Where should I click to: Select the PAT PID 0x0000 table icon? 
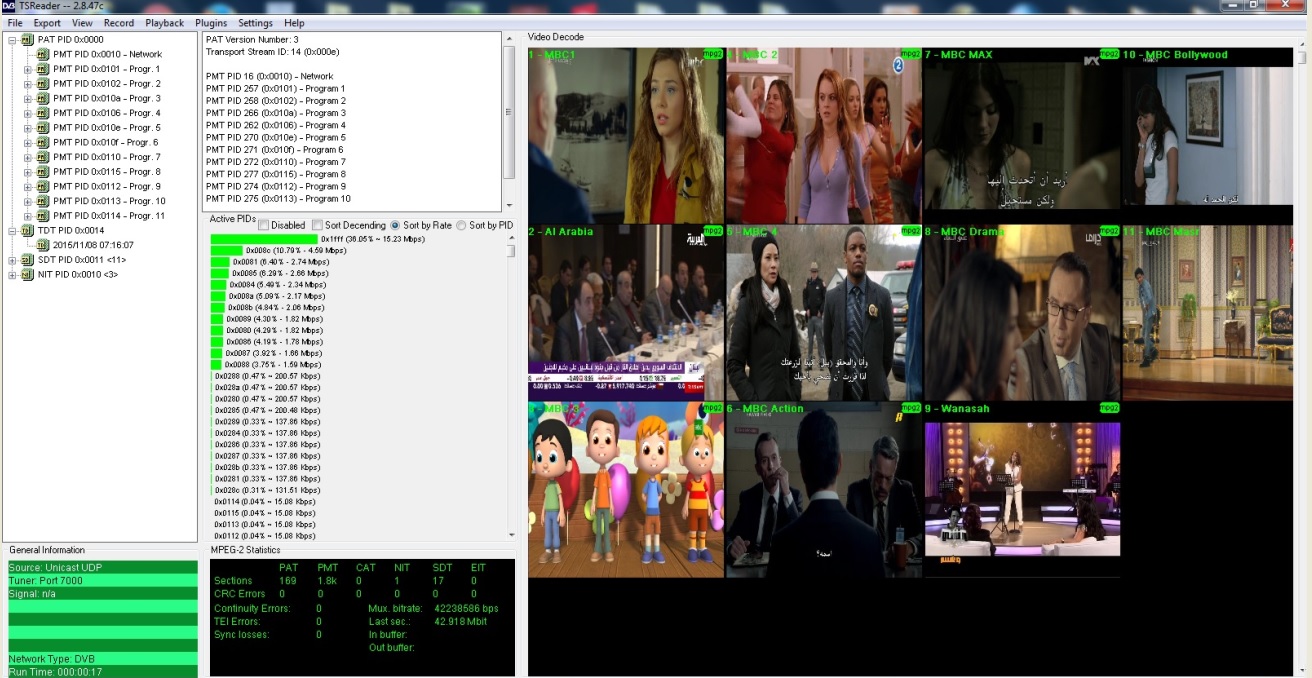click(28, 40)
